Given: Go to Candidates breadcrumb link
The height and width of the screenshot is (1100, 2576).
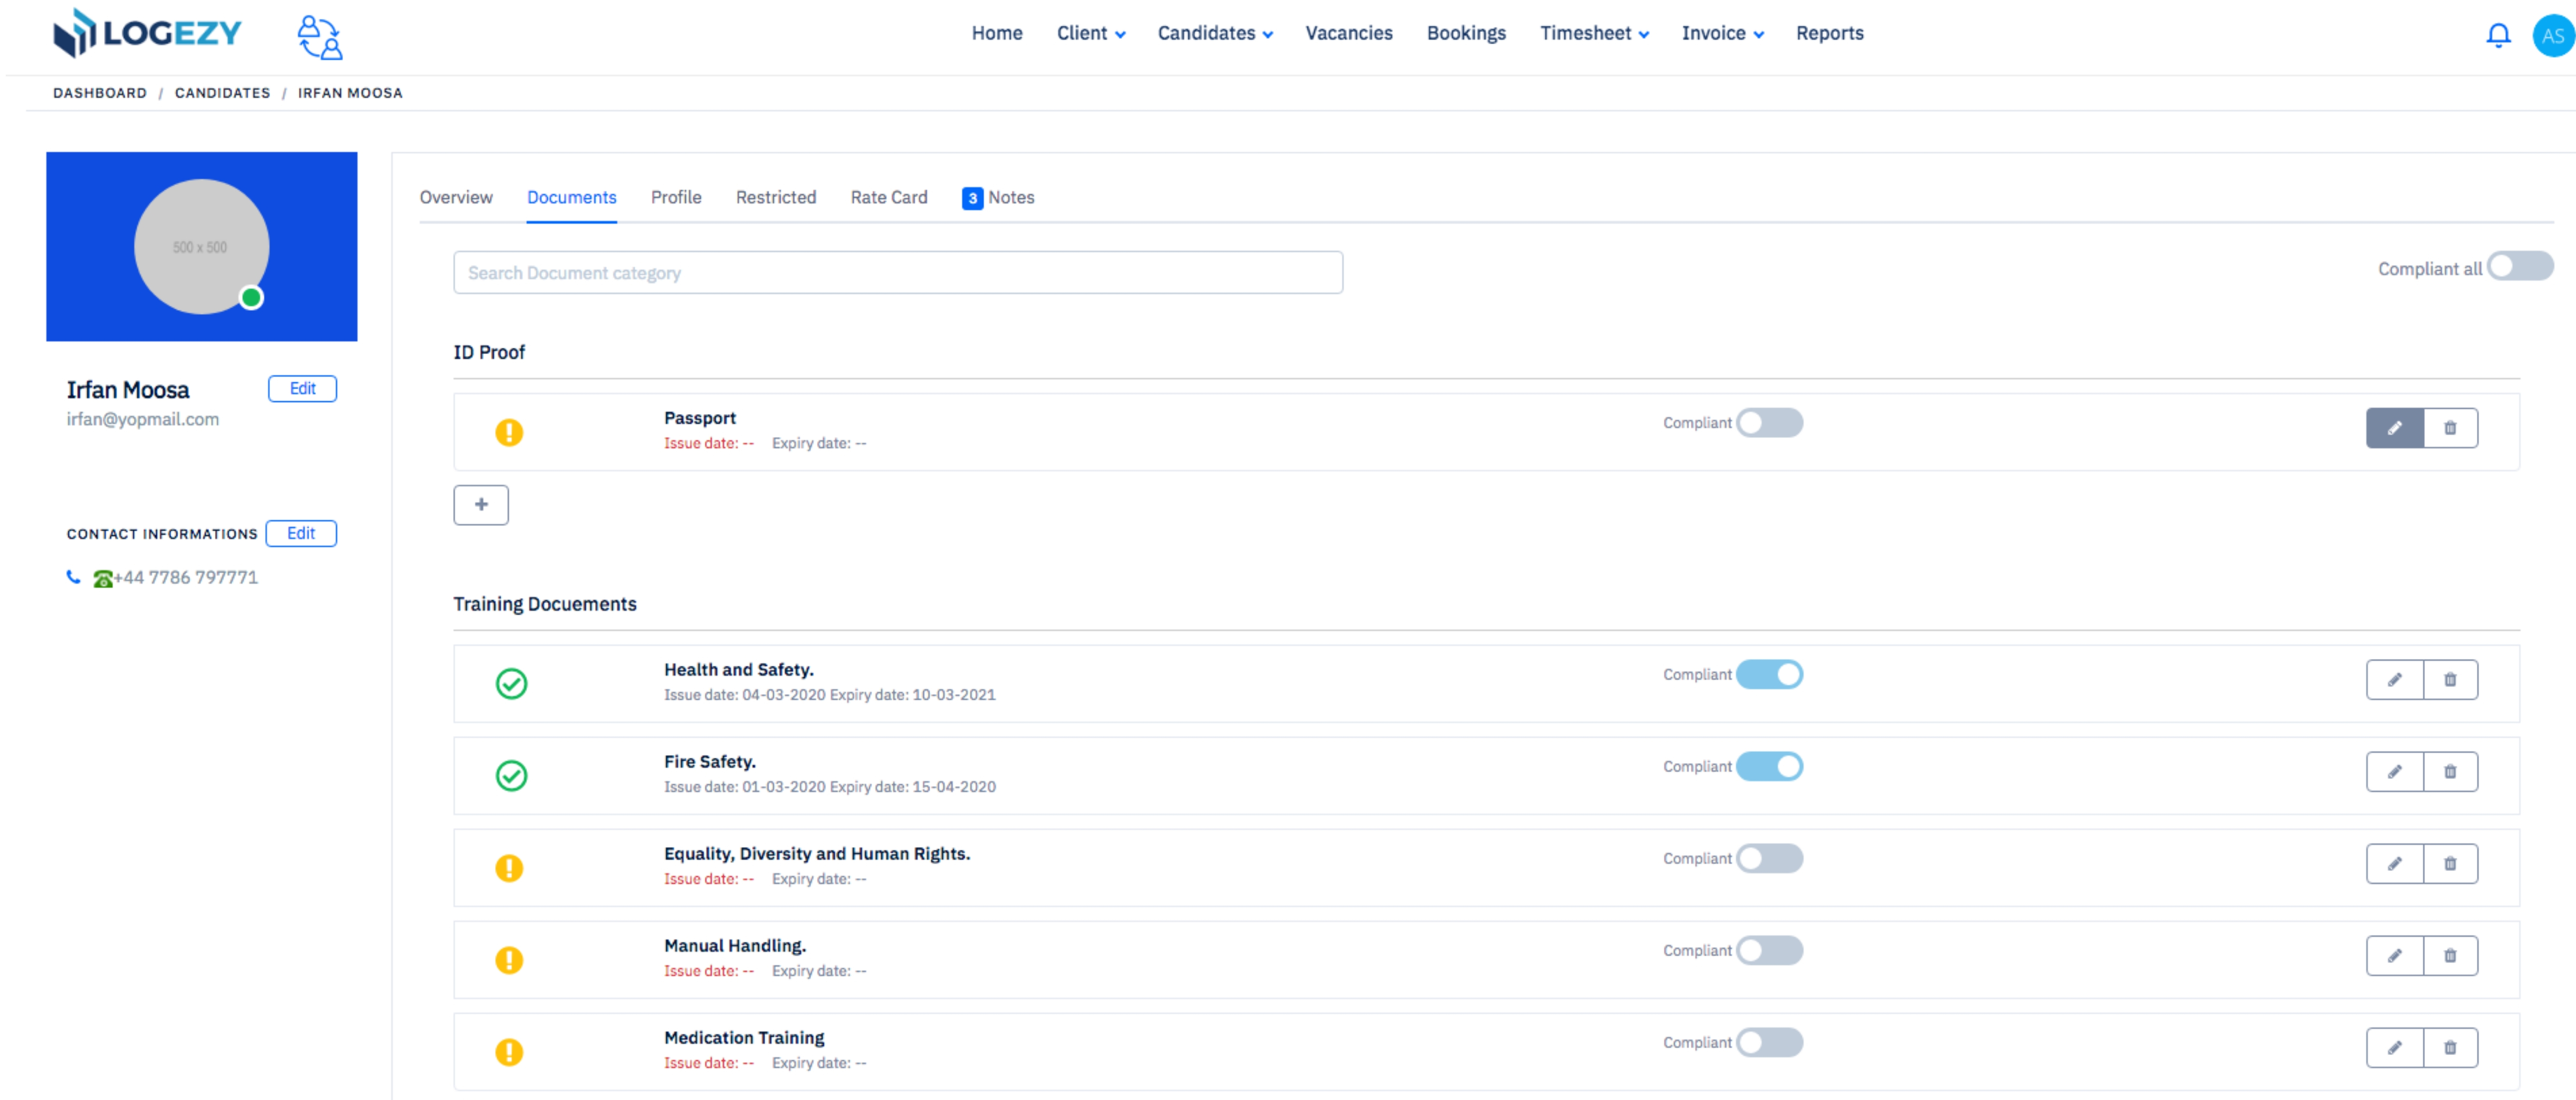Looking at the screenshot, I should coord(222,93).
